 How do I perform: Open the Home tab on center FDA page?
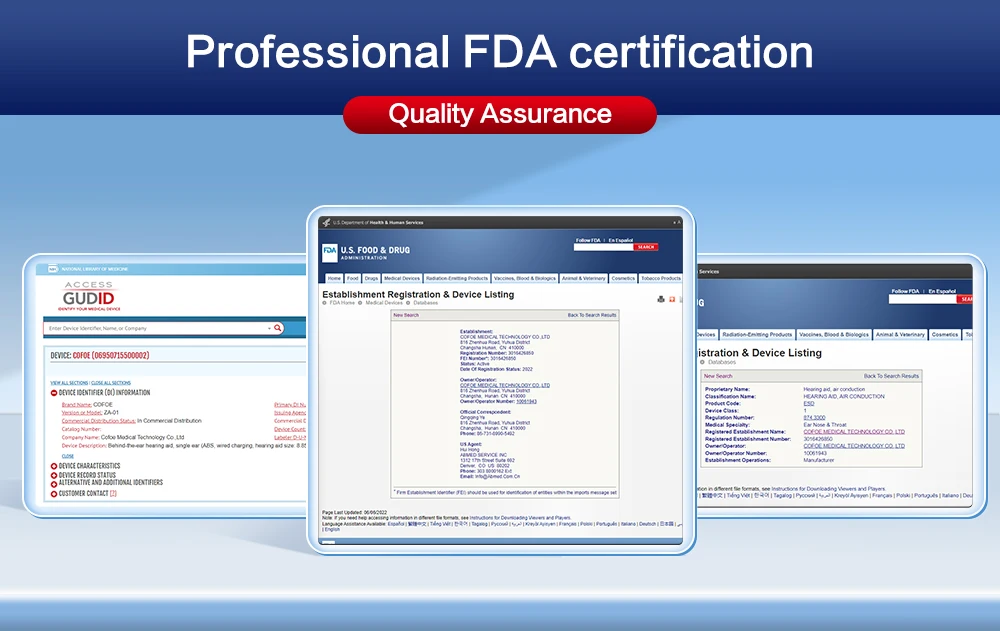334,279
